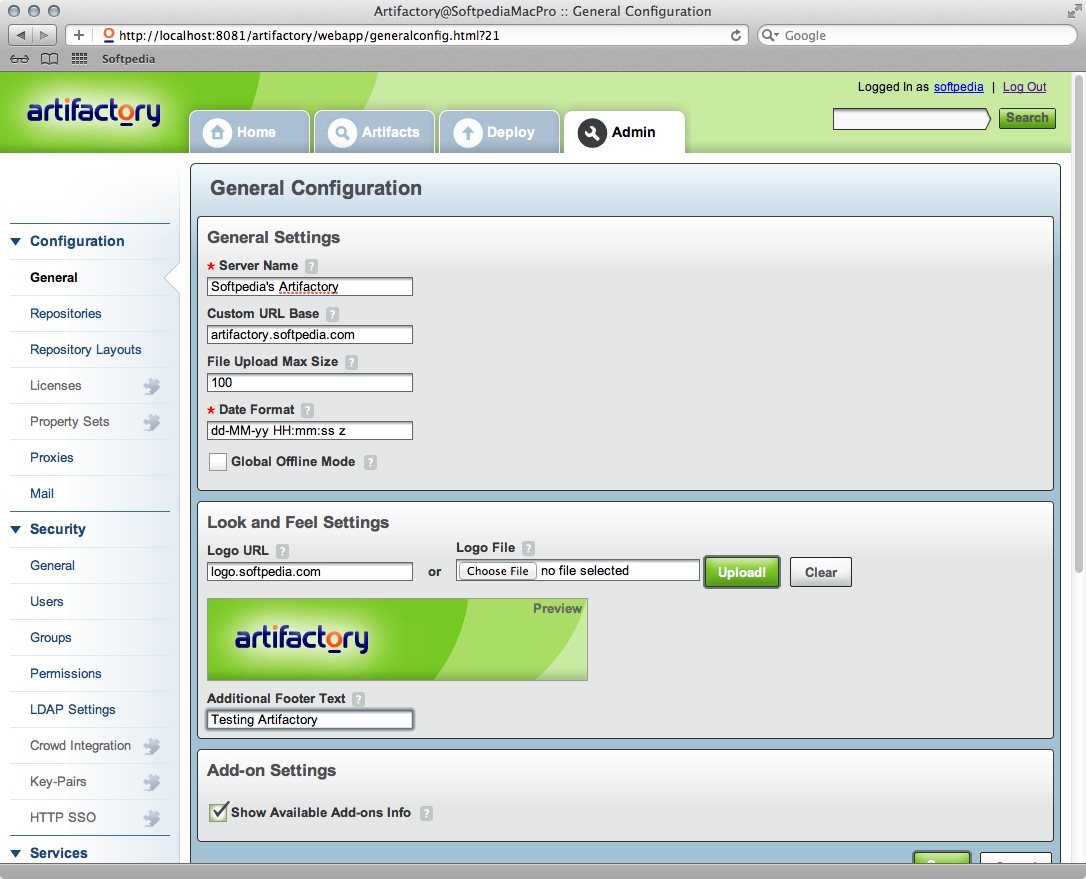Screen dimensions: 1086x879
Task: Click the softpedia username link
Action: pyautogui.click(x=959, y=87)
